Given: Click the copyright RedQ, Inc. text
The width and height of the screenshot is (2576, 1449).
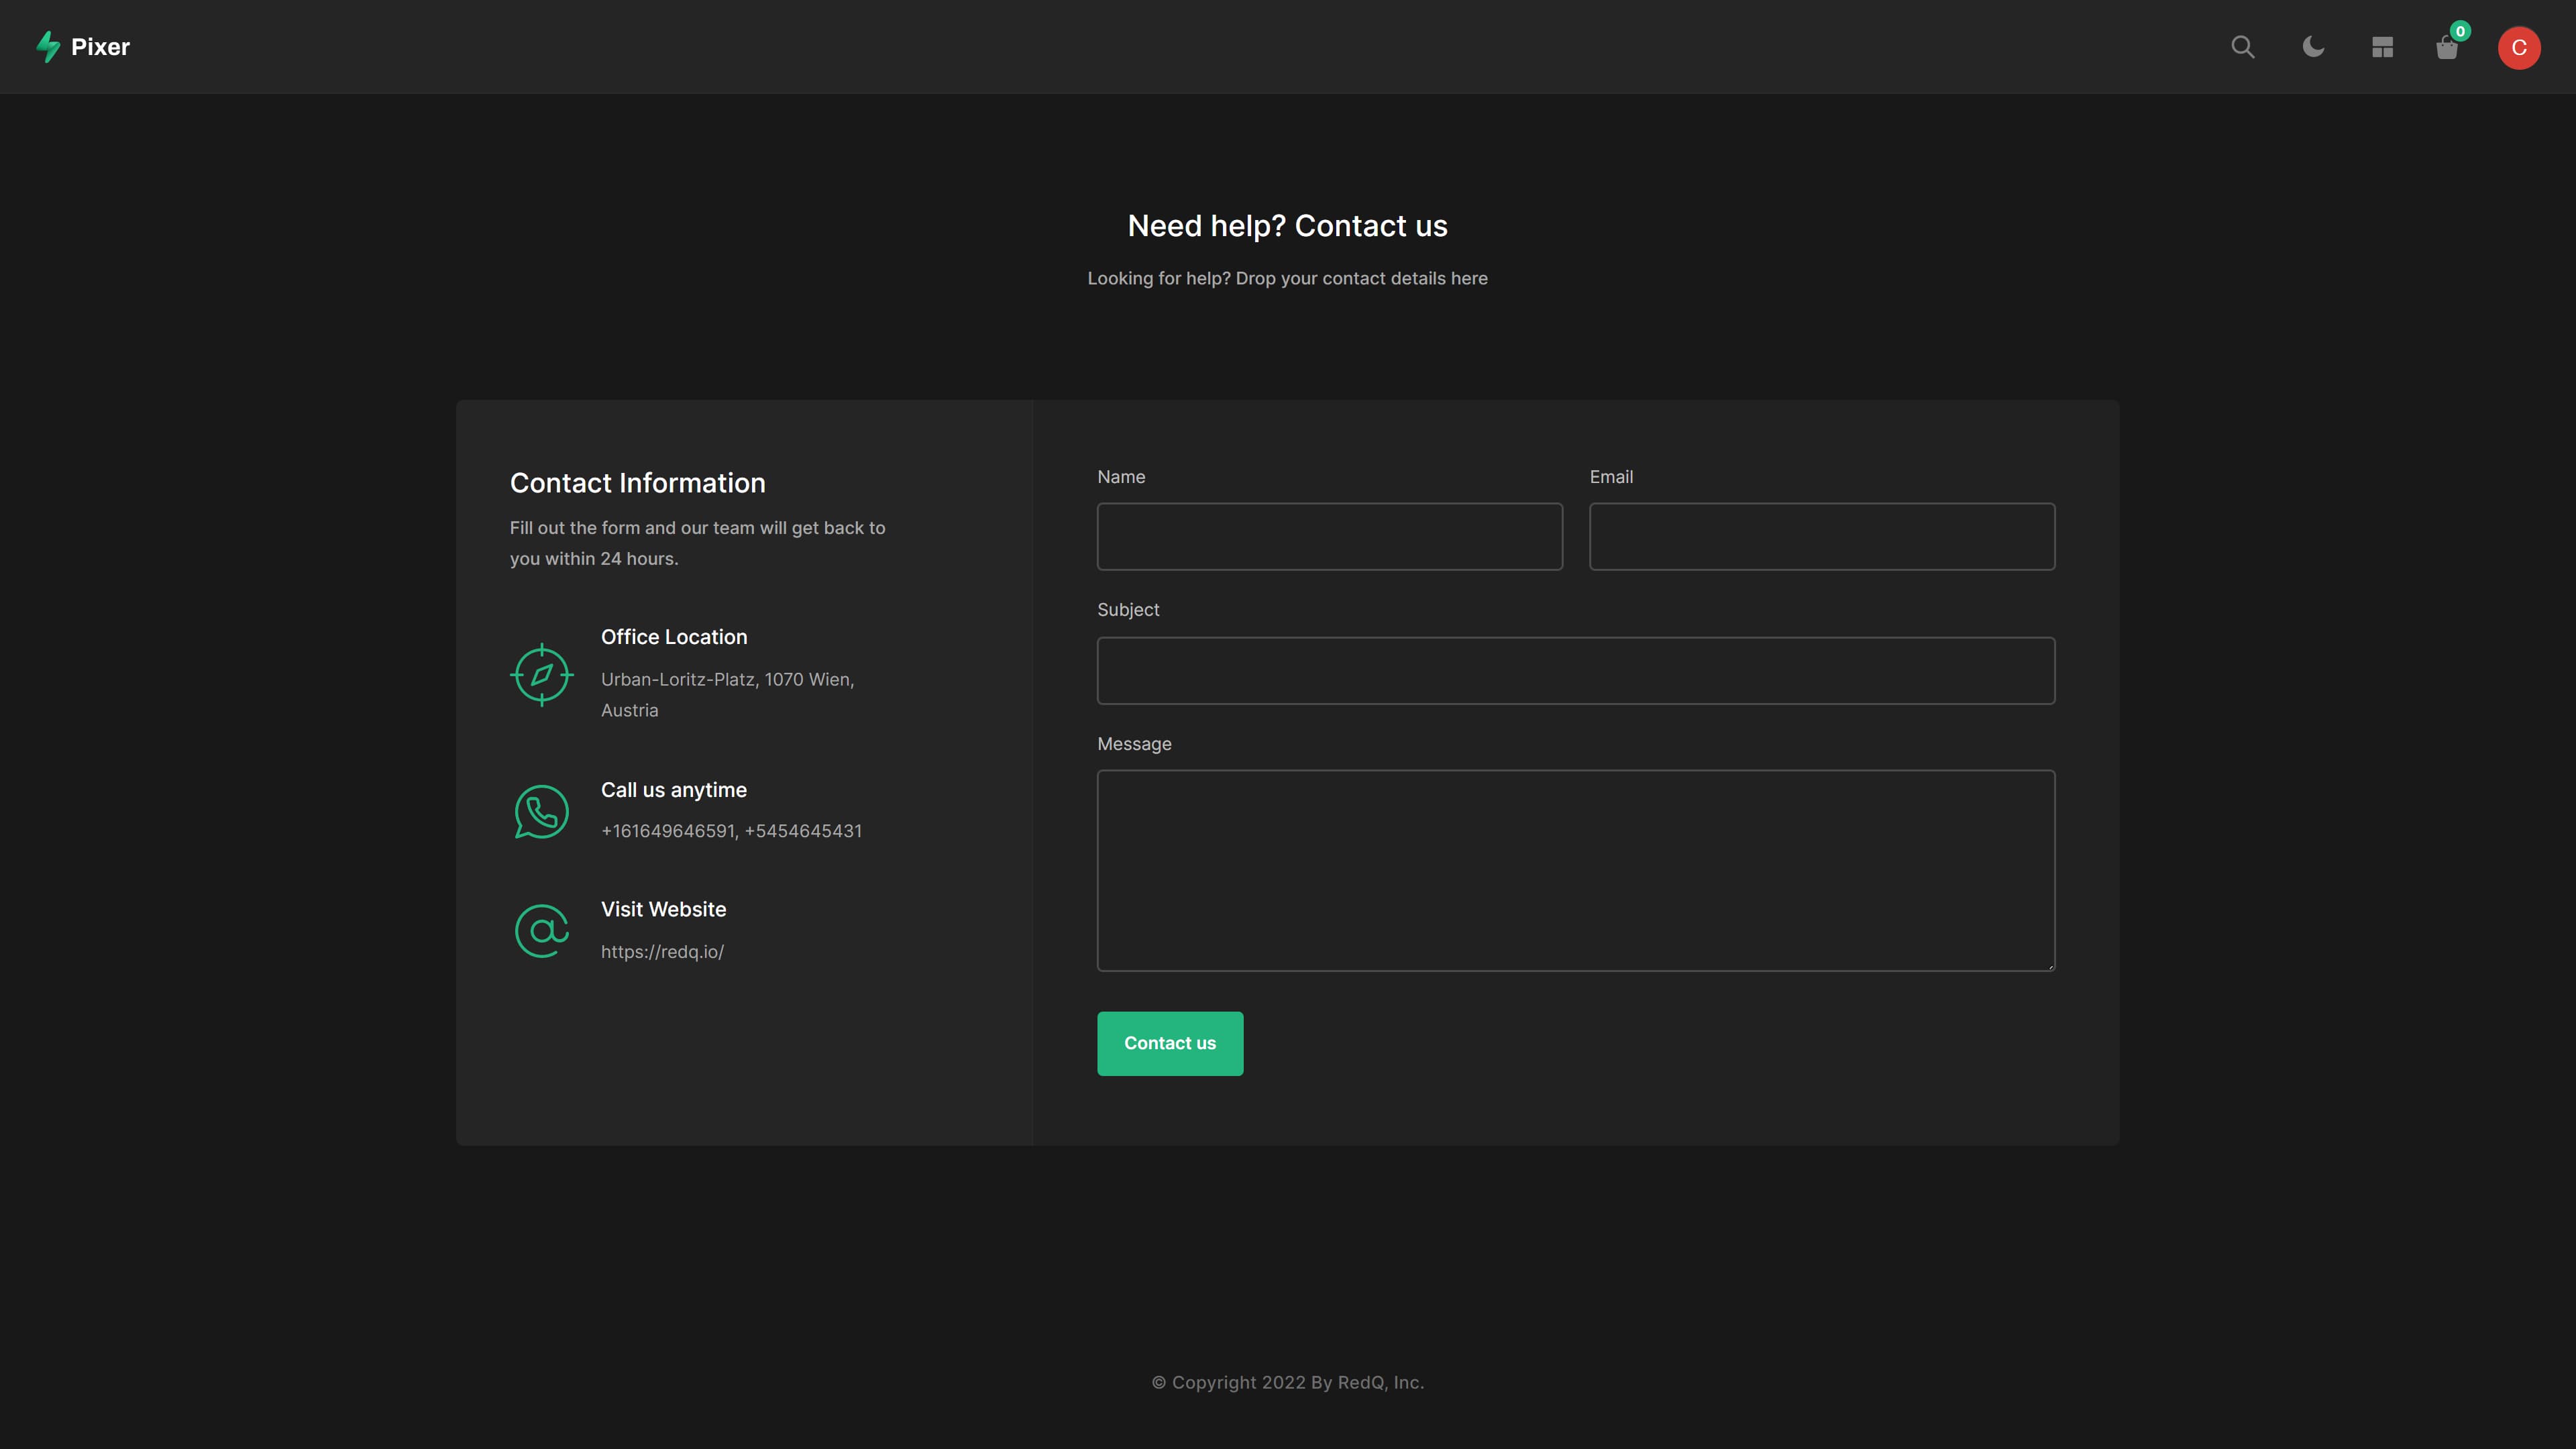Looking at the screenshot, I should [x=1288, y=1382].
